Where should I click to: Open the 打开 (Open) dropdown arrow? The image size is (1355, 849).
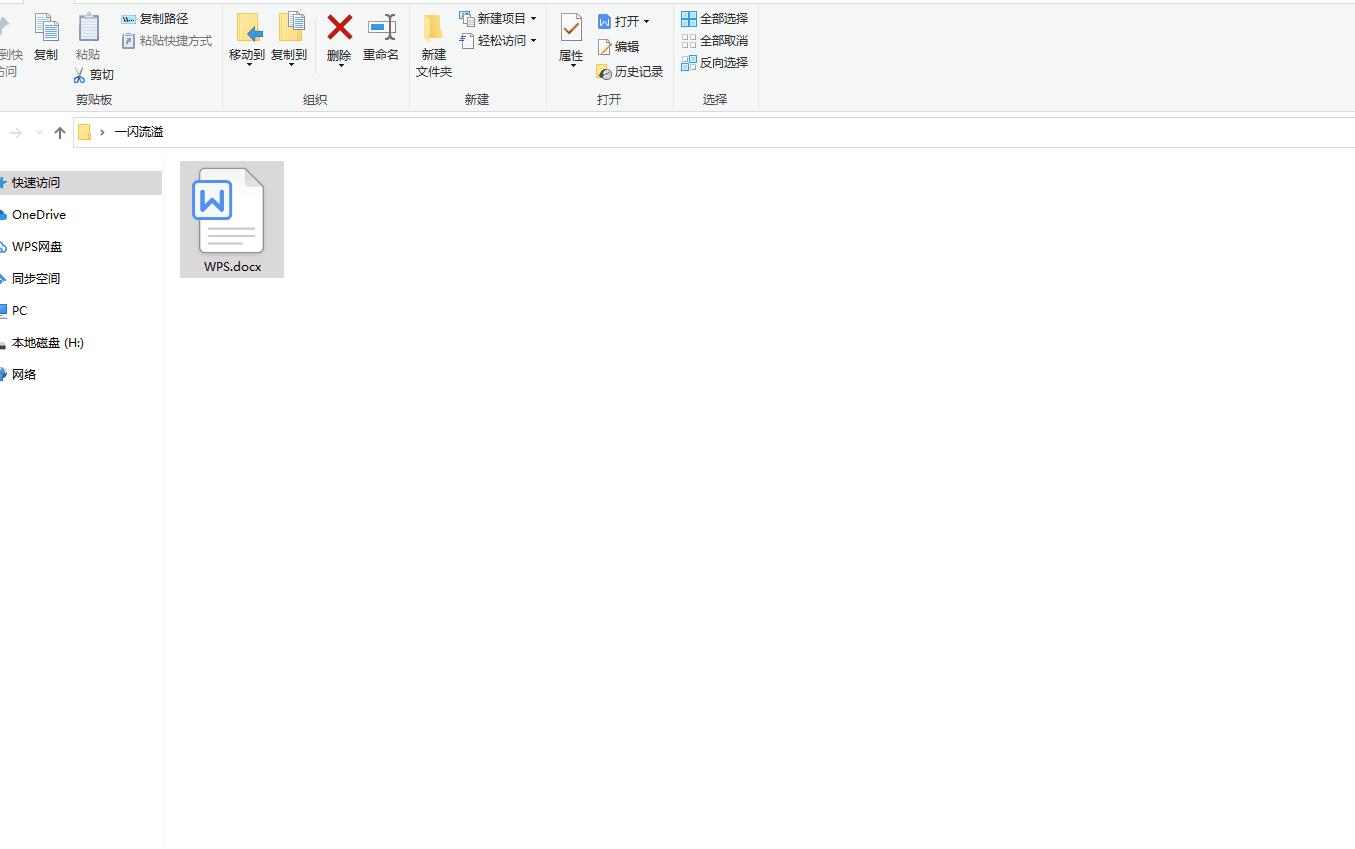click(645, 20)
